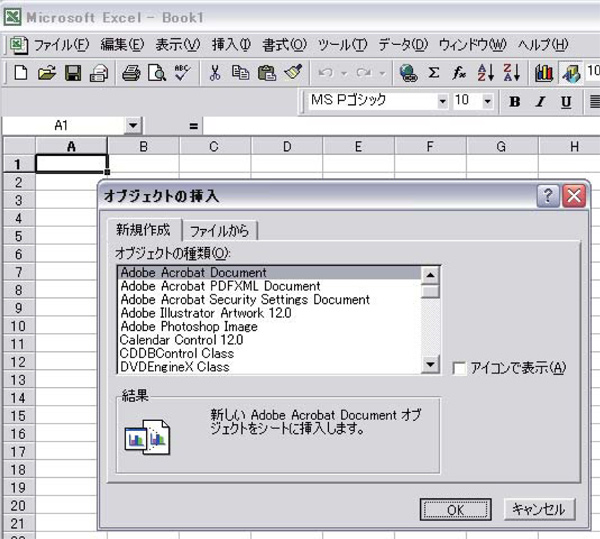Toggle Underline formatting
The width and height of the screenshot is (600, 539).
566,101
